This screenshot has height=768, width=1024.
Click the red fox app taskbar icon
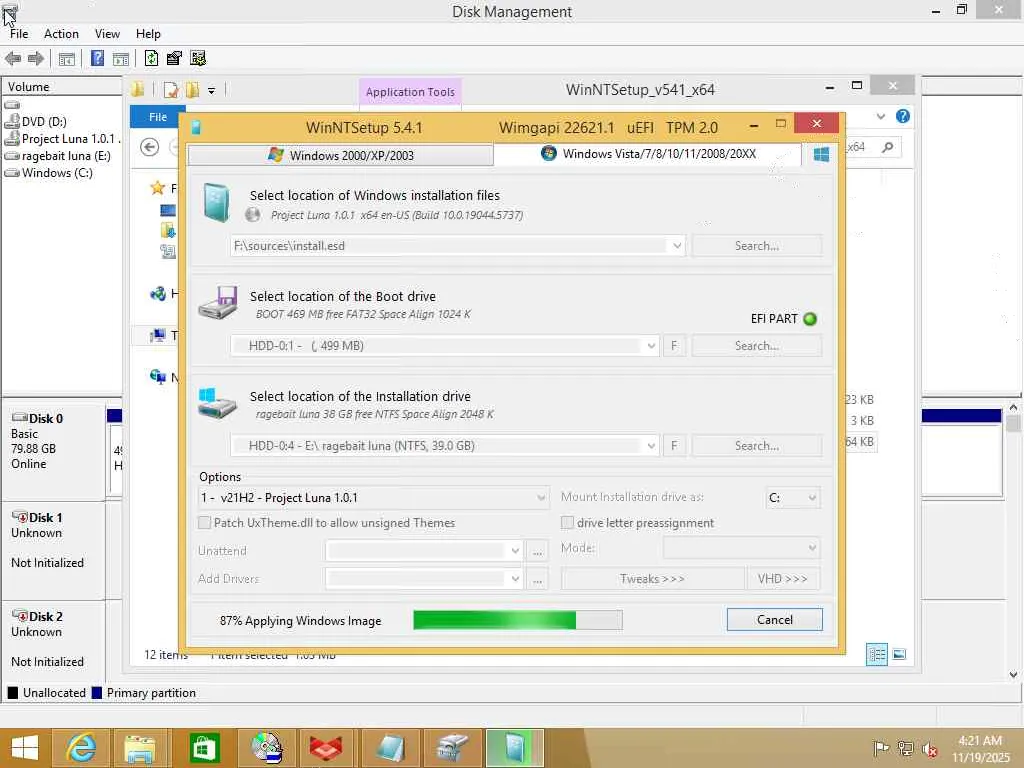point(326,748)
